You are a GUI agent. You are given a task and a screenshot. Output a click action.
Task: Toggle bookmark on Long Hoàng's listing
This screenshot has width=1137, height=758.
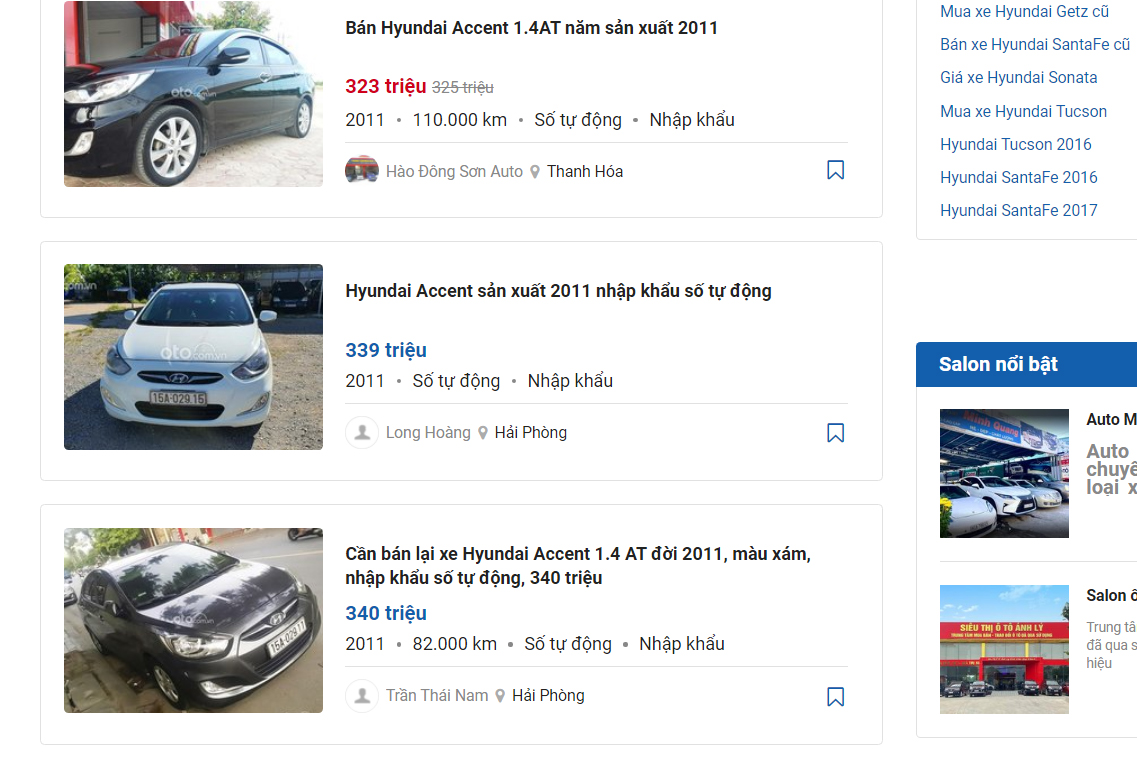click(835, 432)
